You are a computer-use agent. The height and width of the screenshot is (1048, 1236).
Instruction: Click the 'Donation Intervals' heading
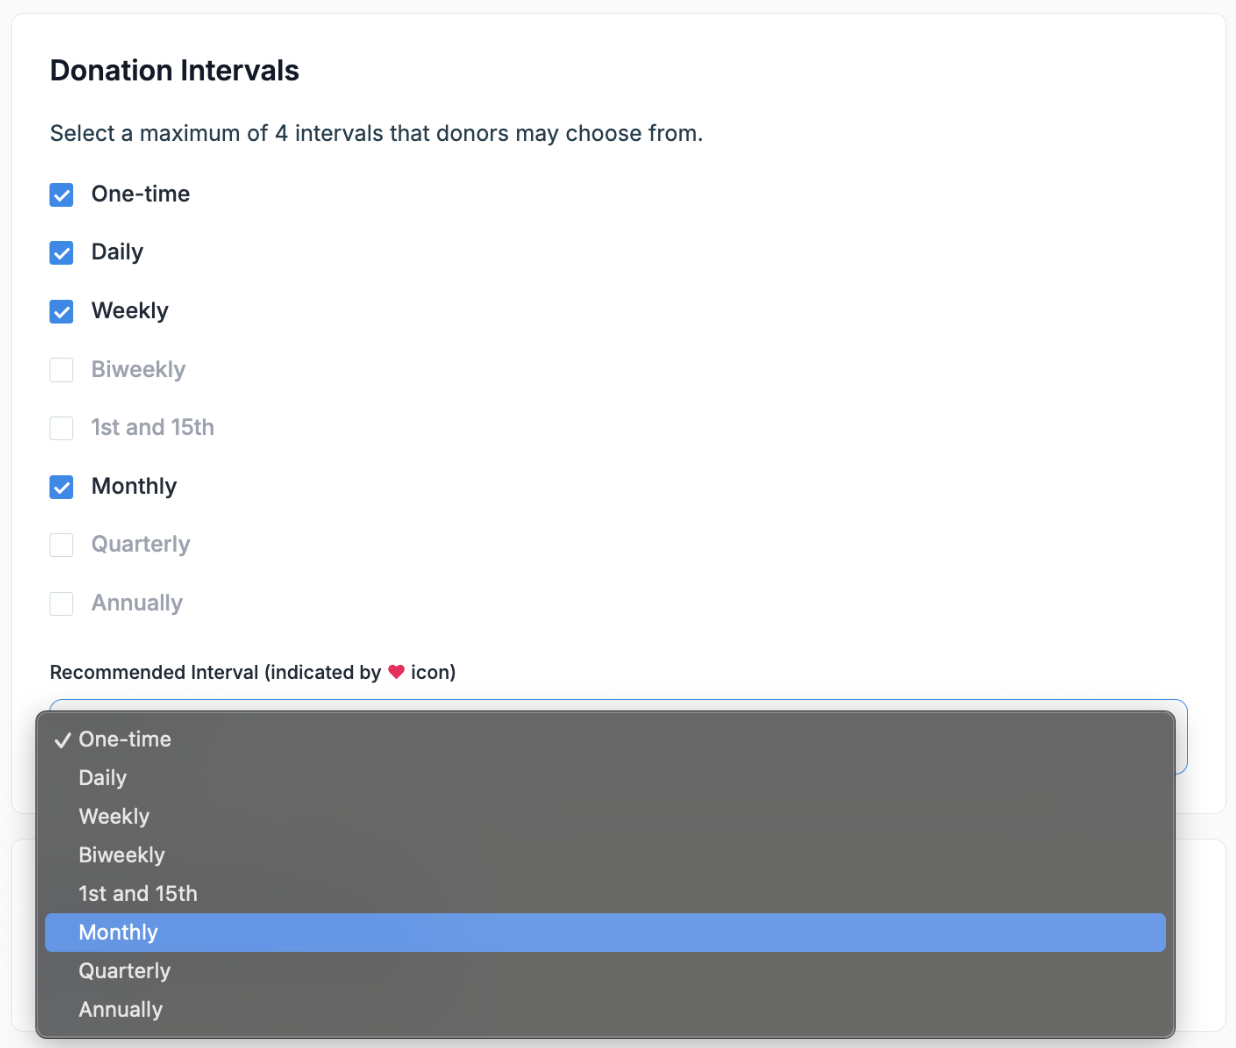click(175, 70)
